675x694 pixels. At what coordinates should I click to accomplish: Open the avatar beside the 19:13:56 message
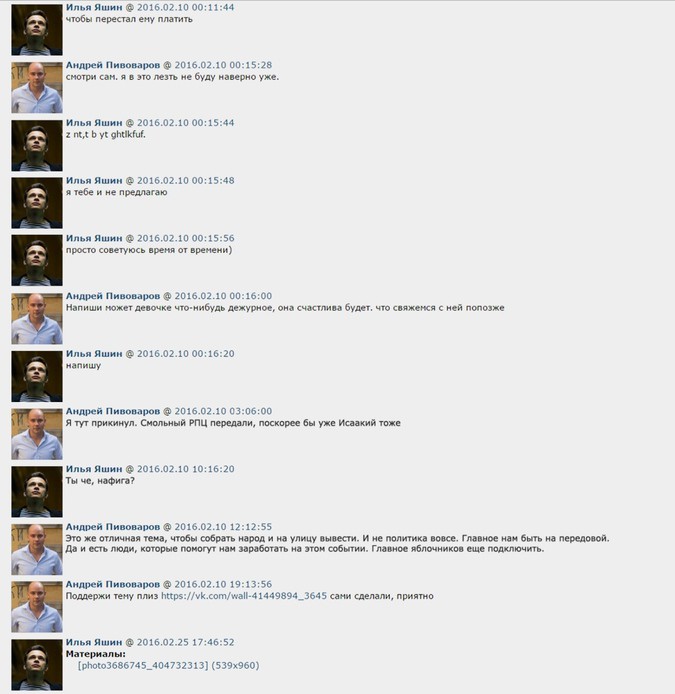pos(37,607)
